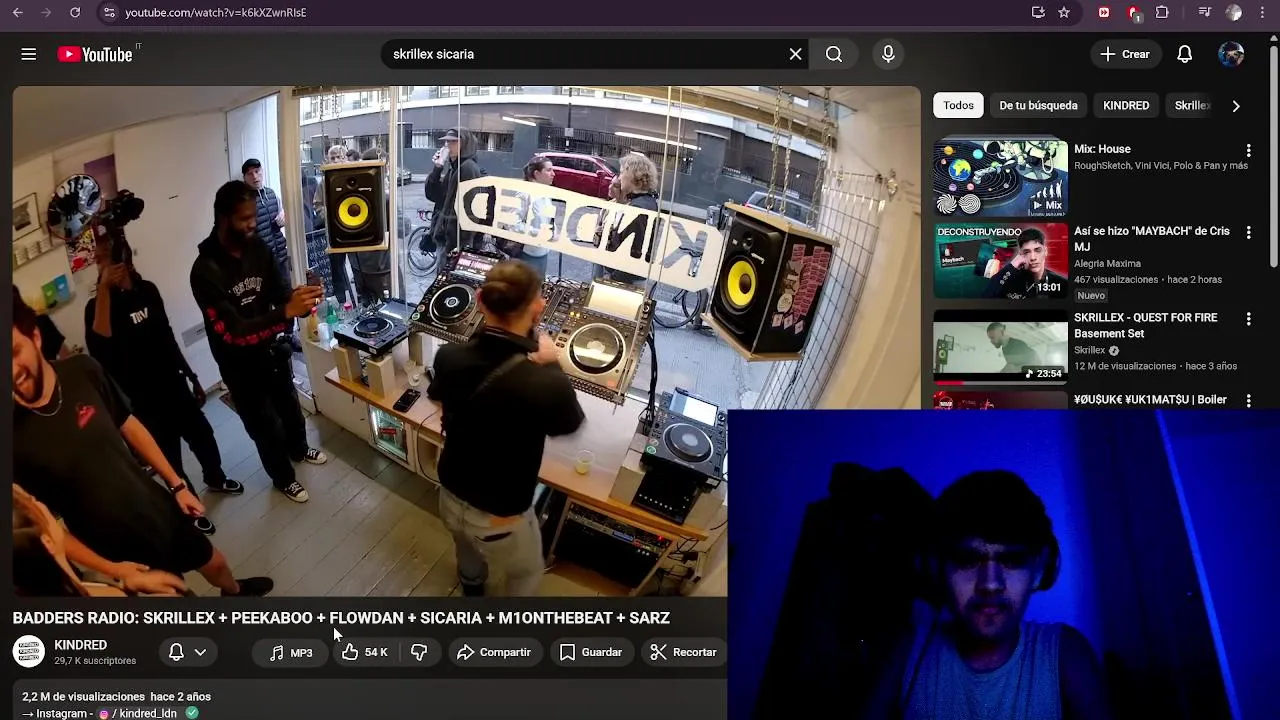Click the red extension icon with badge 1

click(1134, 13)
